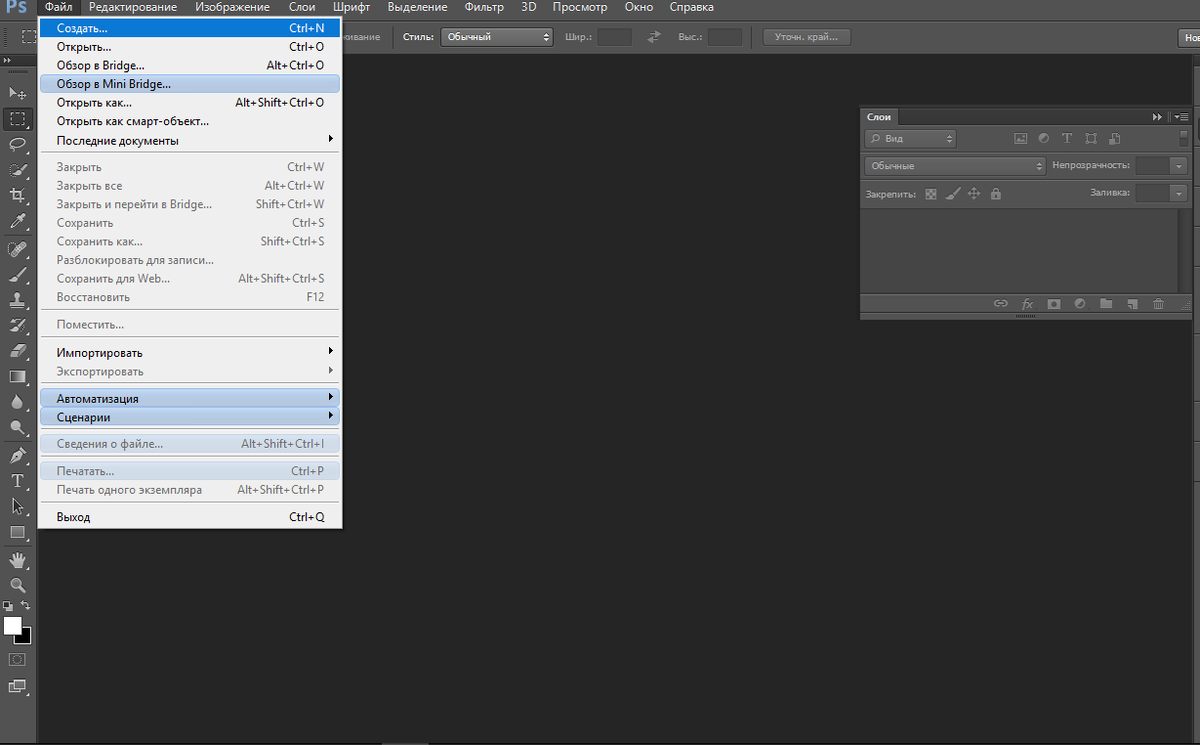This screenshot has height=745, width=1200.
Task: Open the Изображение menu
Action: 232,7
